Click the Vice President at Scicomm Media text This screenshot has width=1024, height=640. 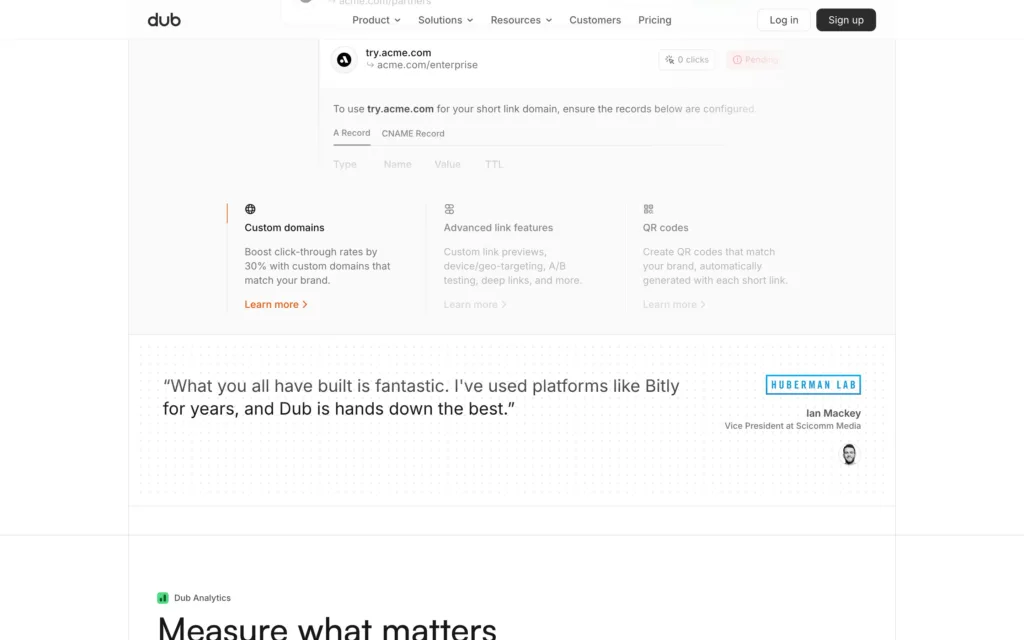coord(792,426)
